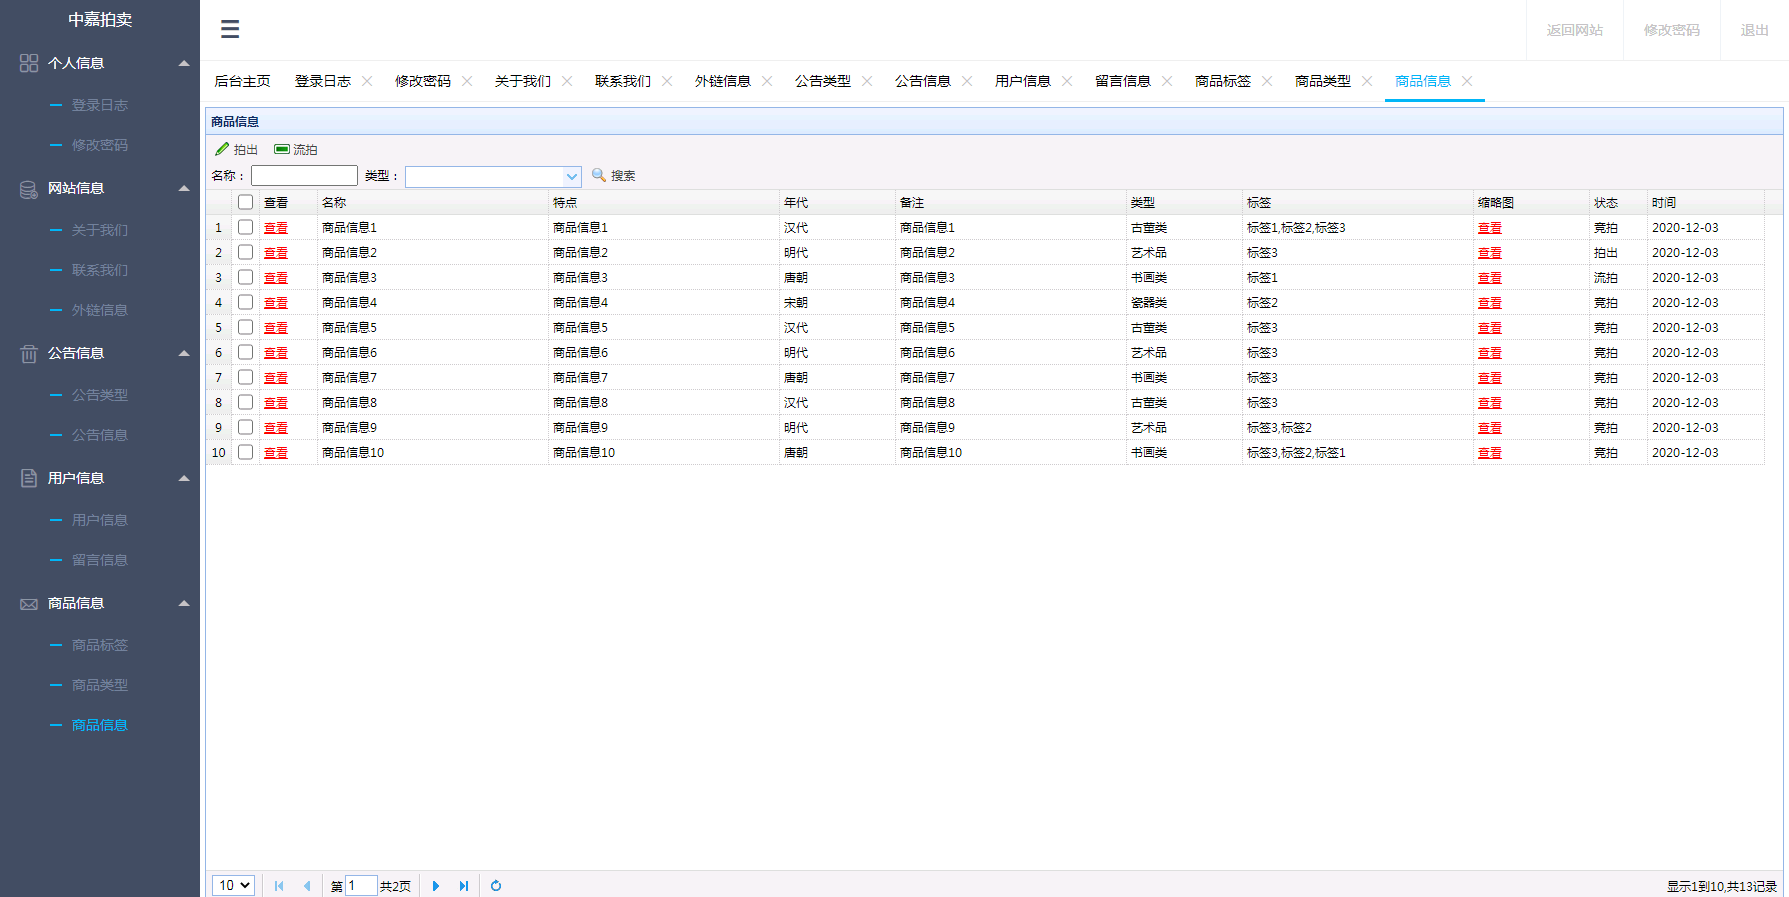Close the 商品标签 tab
The width and height of the screenshot is (1789, 897).
1267,81
